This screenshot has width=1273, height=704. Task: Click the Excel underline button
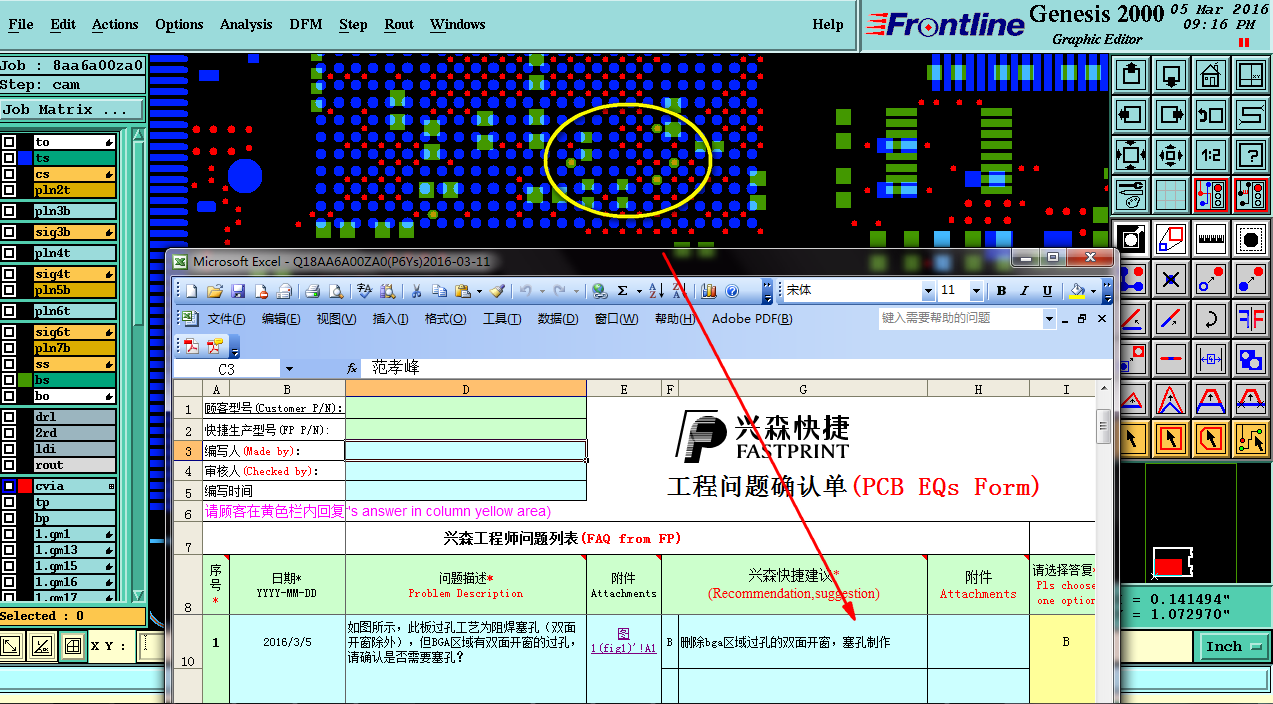click(1047, 291)
